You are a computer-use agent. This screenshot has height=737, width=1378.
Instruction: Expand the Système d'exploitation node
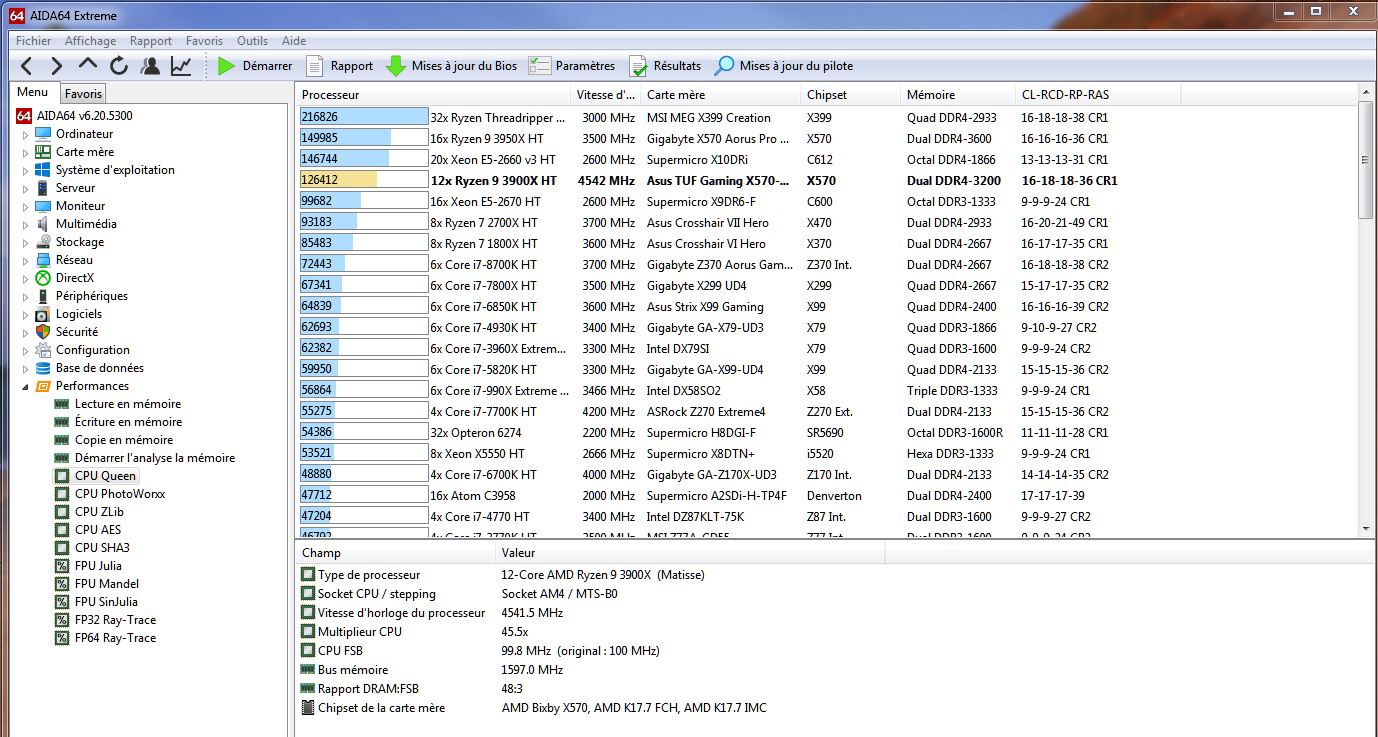pos(26,170)
